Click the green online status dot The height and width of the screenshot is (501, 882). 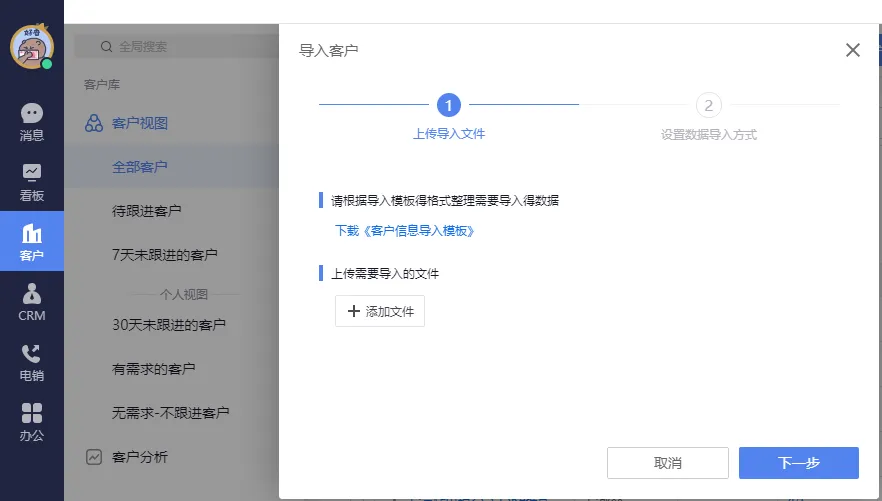coord(47,64)
